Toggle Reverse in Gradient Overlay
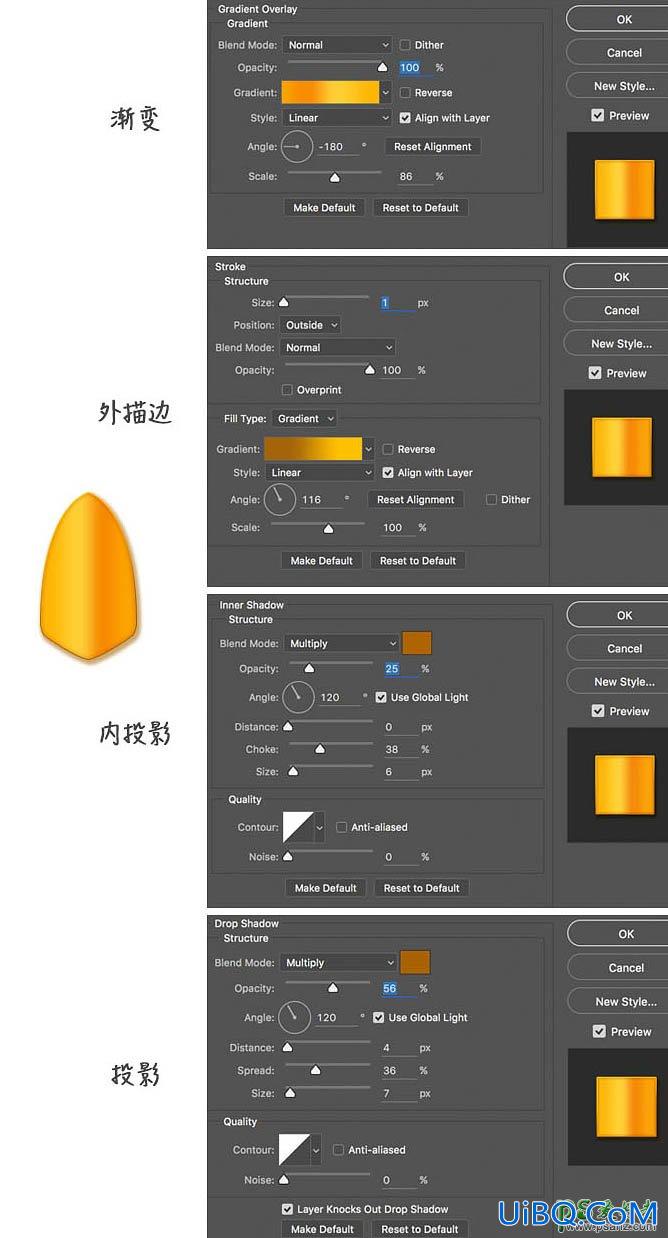 [x=405, y=93]
